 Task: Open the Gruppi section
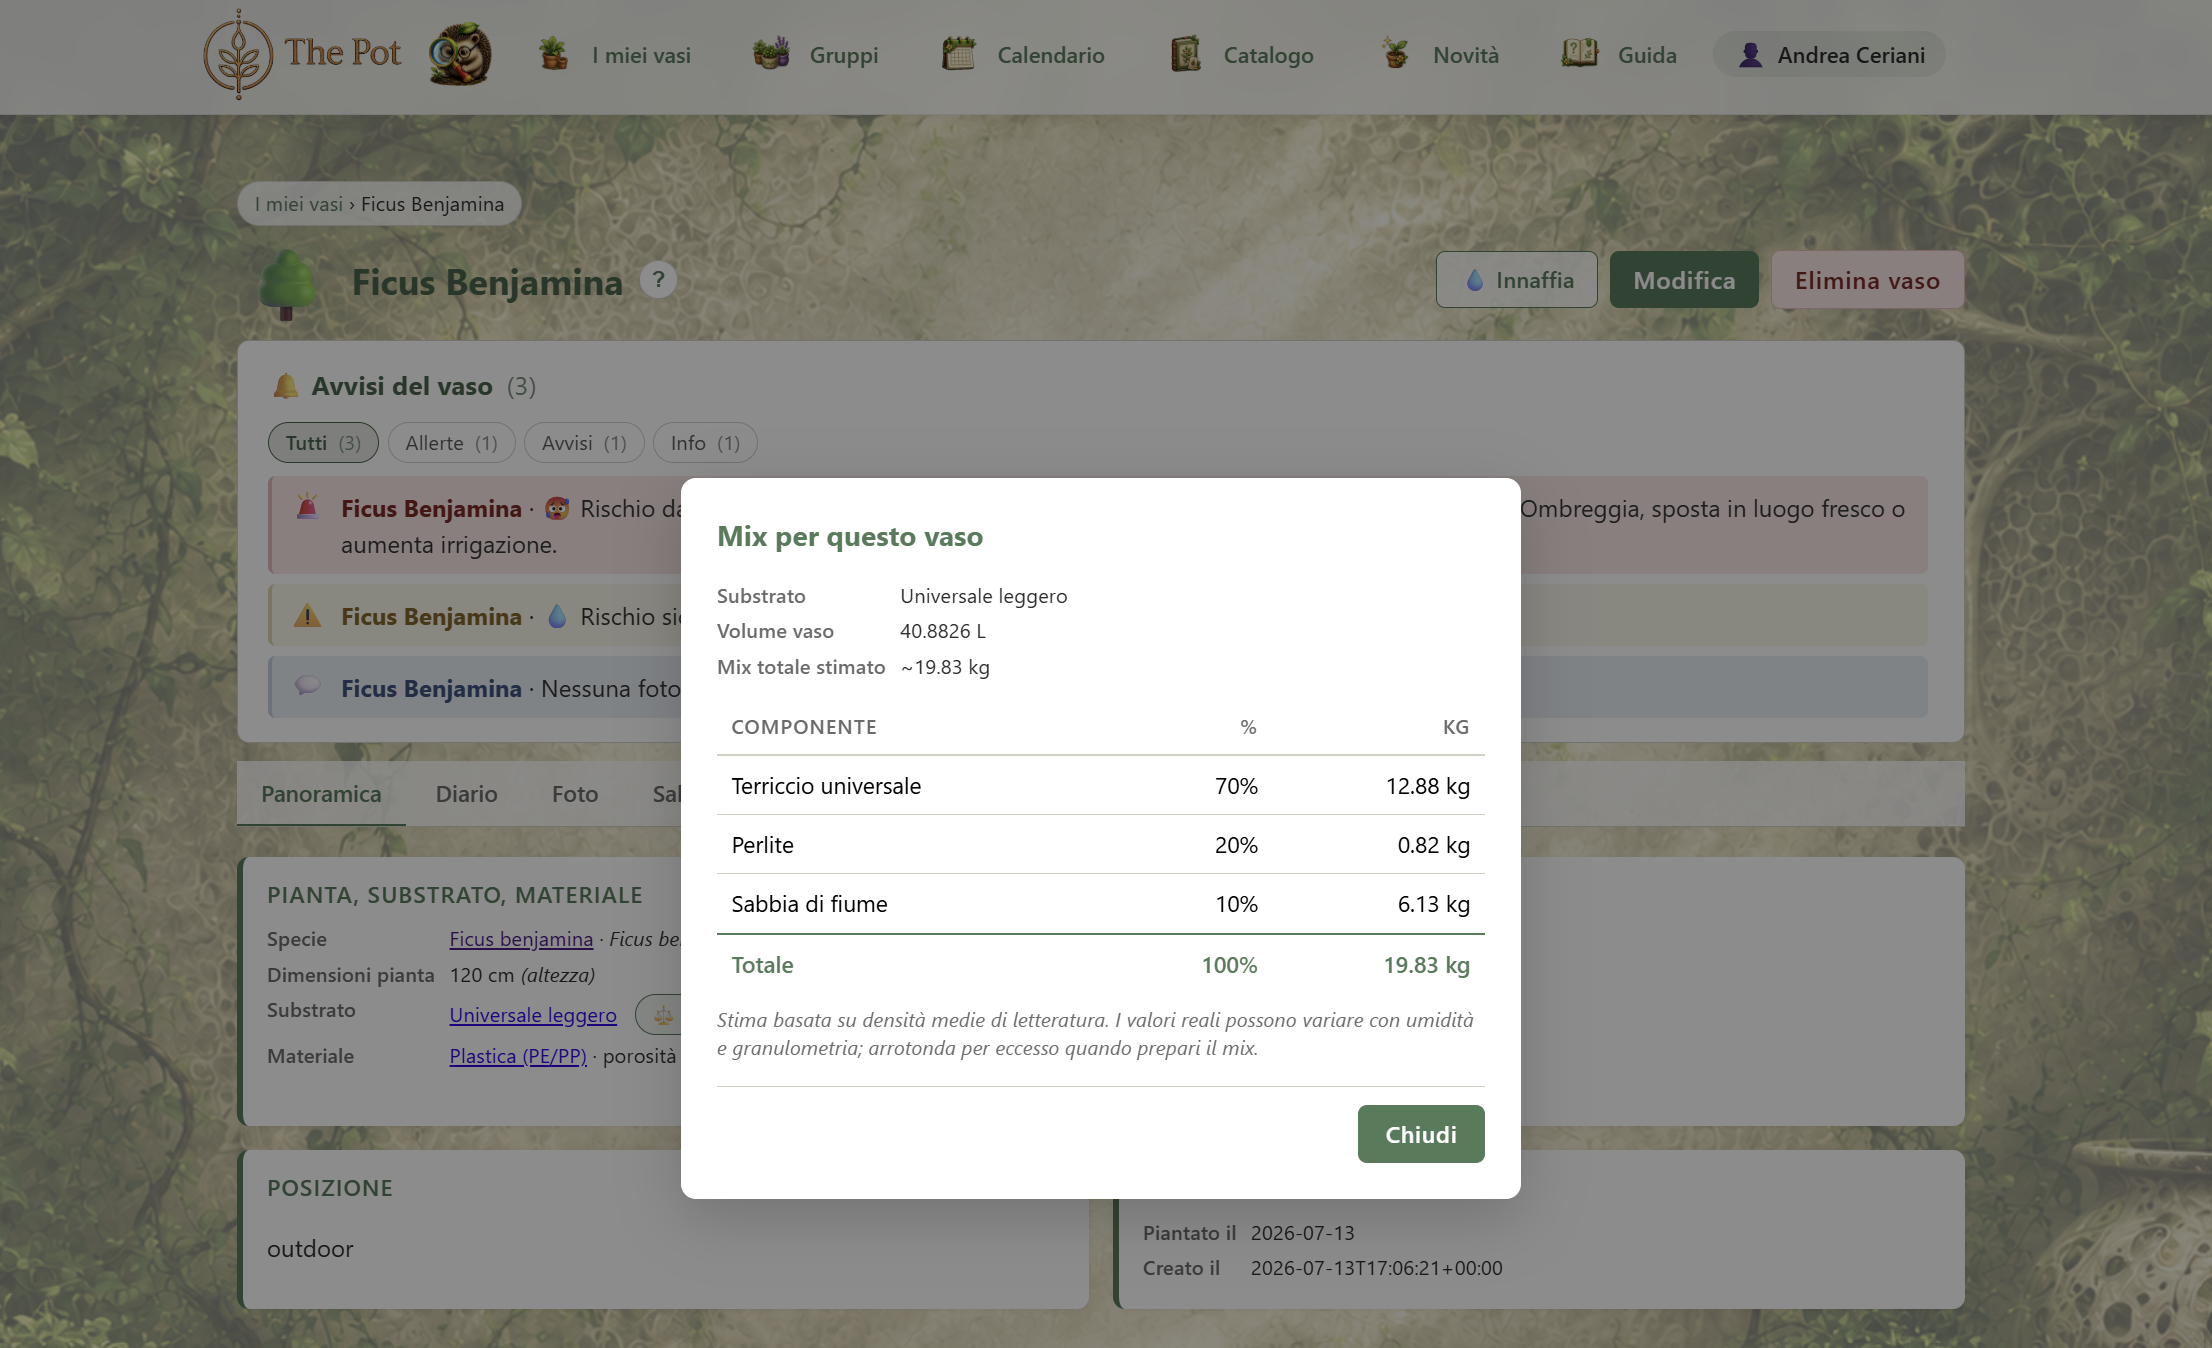coord(843,55)
